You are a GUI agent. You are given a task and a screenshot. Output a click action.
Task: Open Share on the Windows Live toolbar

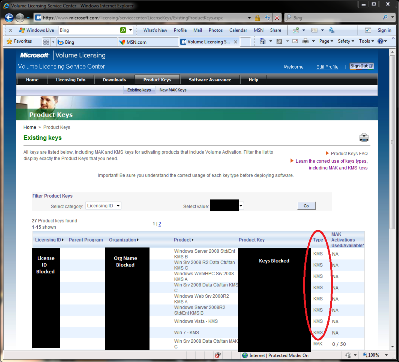click(275, 30)
